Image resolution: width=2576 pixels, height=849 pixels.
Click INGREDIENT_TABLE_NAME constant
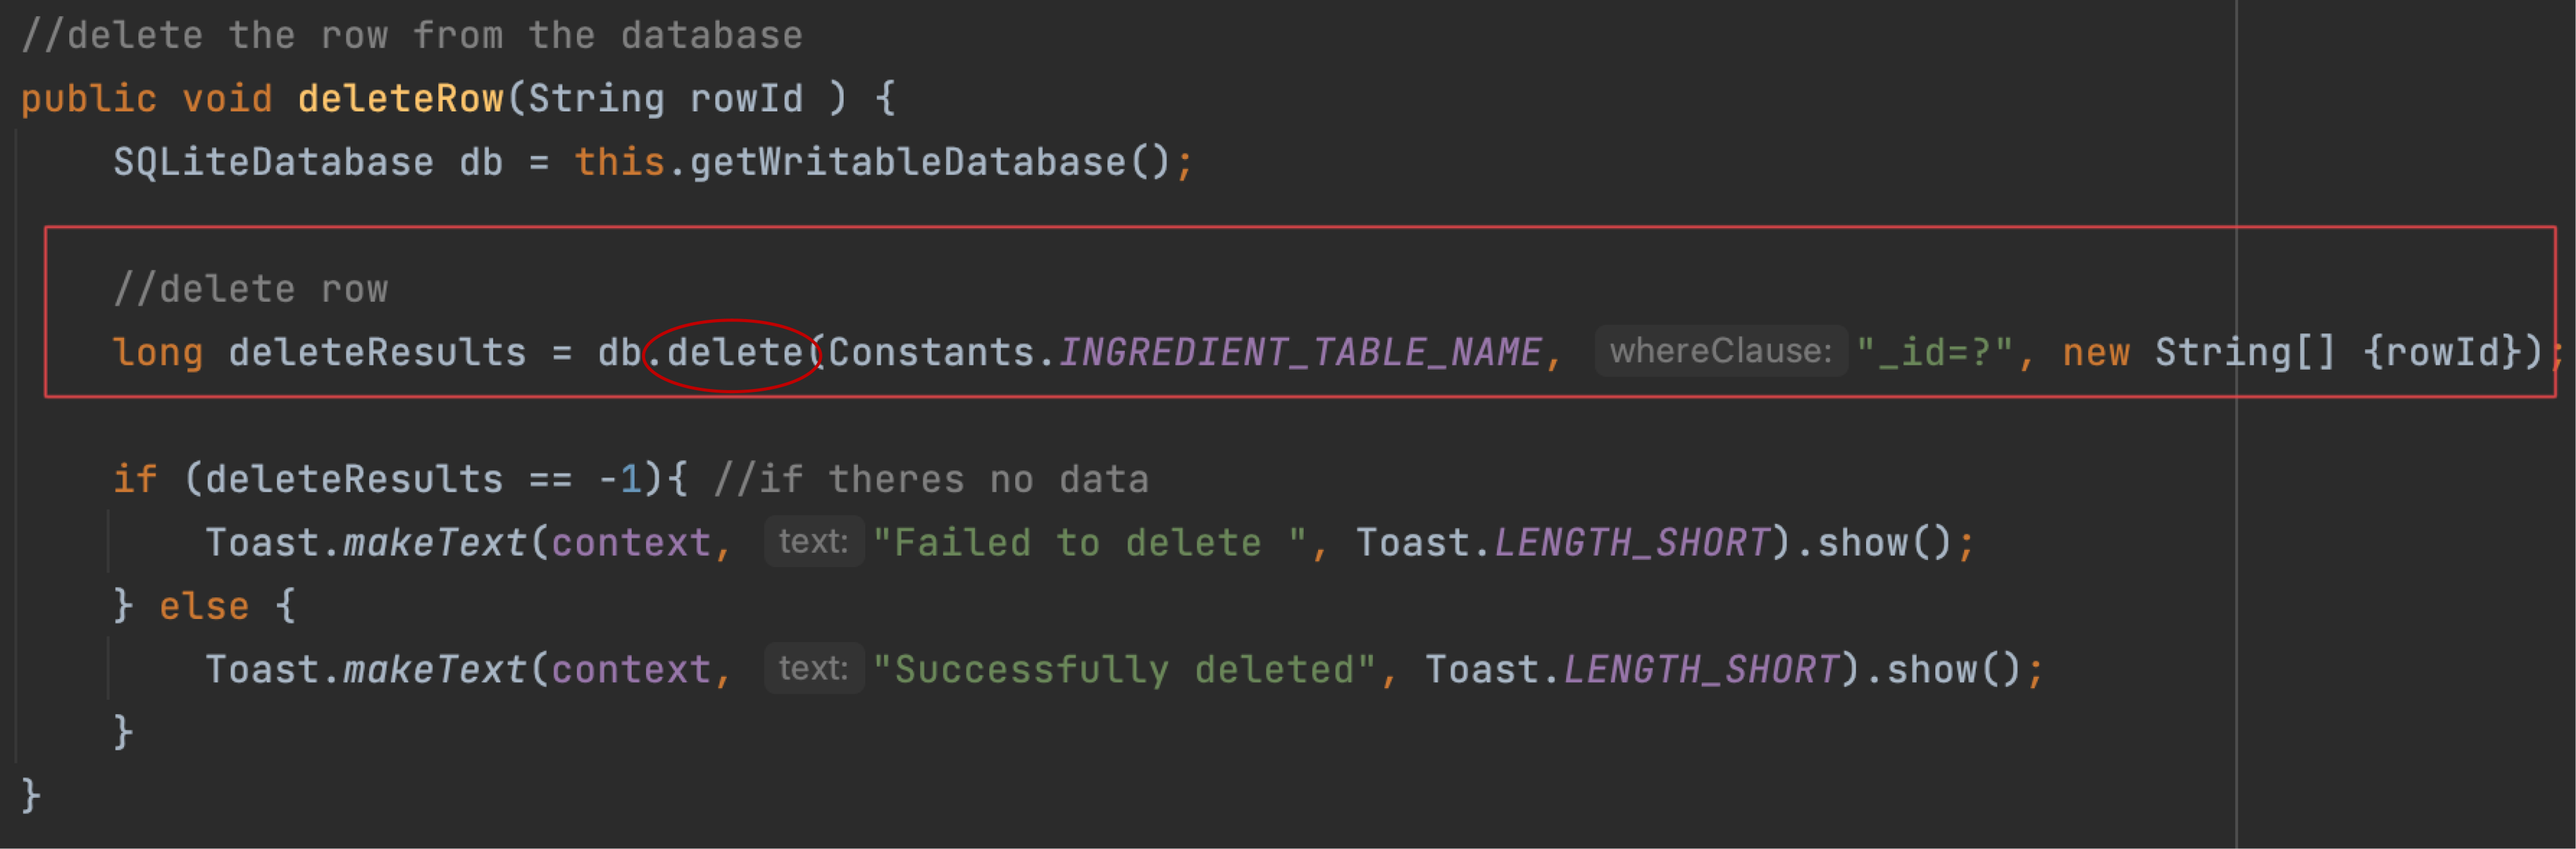(x=1299, y=352)
